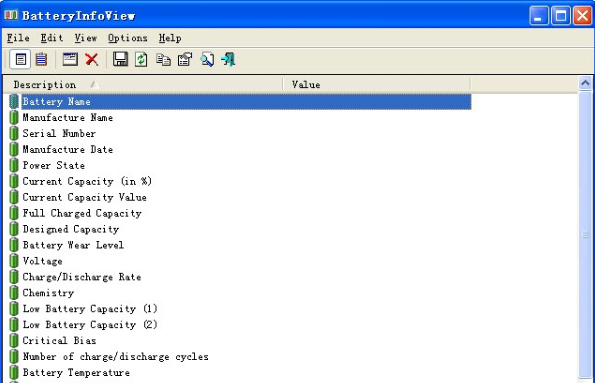The image size is (595, 383).
Task: Select the Low Battery Capacity (1) row
Action: [240, 309]
